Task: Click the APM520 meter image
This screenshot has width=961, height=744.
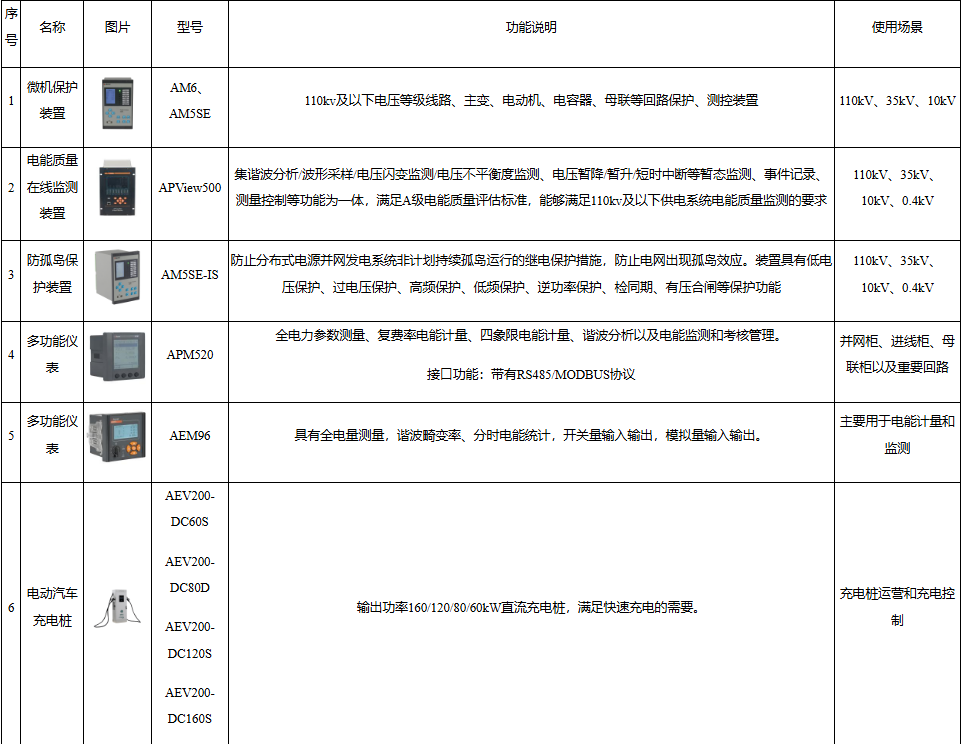Action: coord(117,356)
